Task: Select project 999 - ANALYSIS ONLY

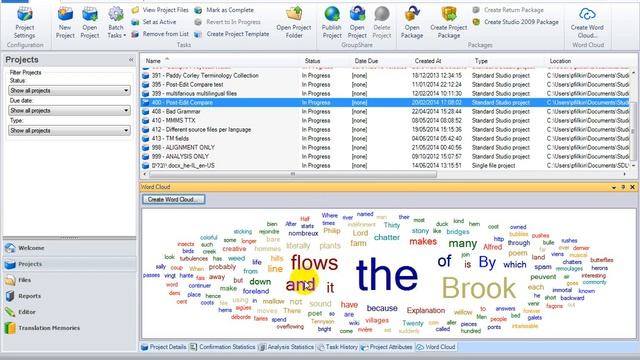Action: (x=386, y=156)
